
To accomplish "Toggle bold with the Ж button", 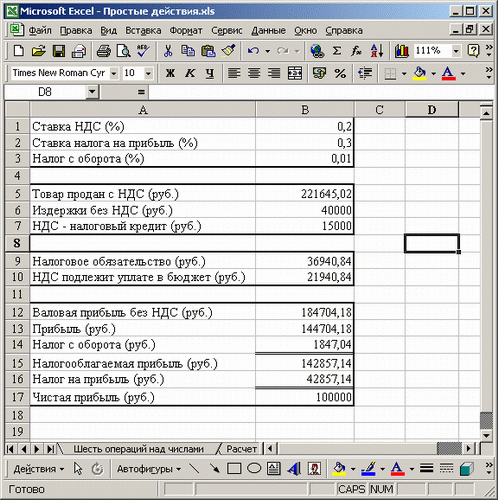I will tap(170, 73).
